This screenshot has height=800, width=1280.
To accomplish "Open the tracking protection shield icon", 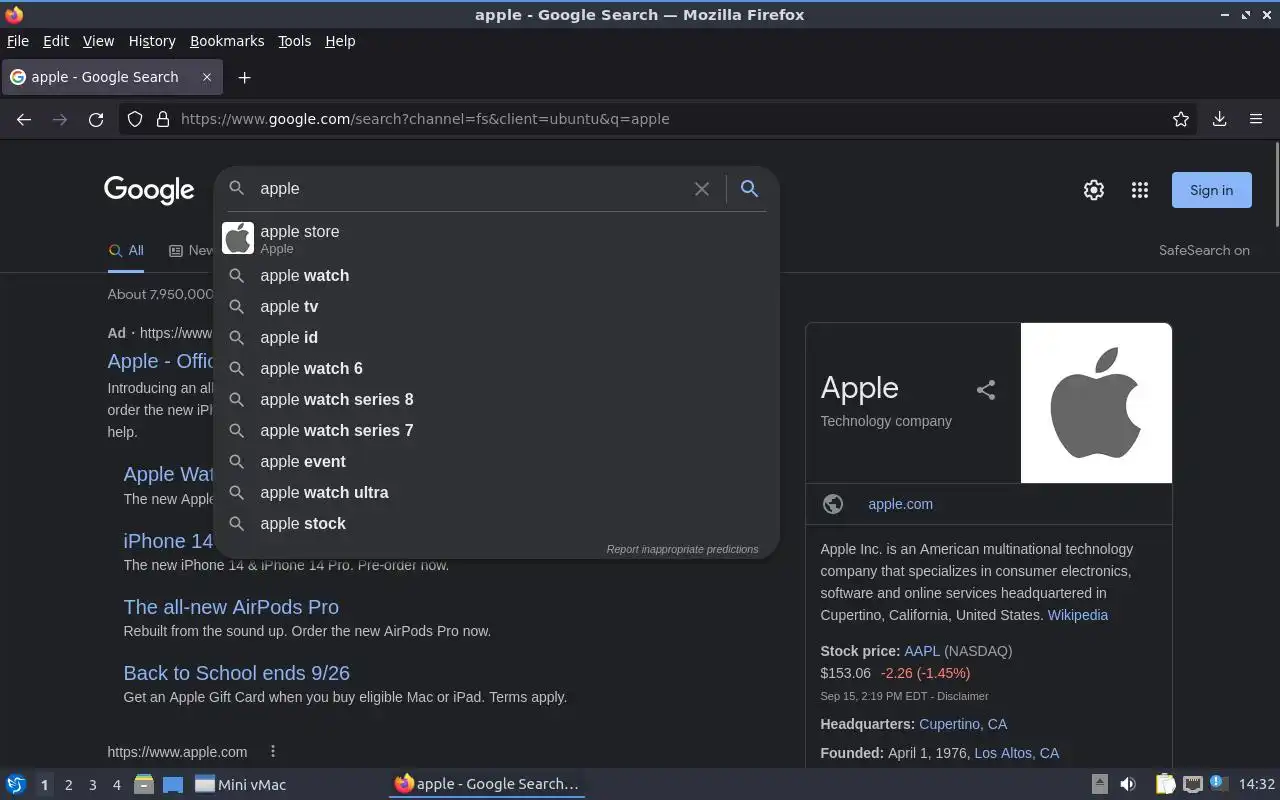I will coord(135,119).
